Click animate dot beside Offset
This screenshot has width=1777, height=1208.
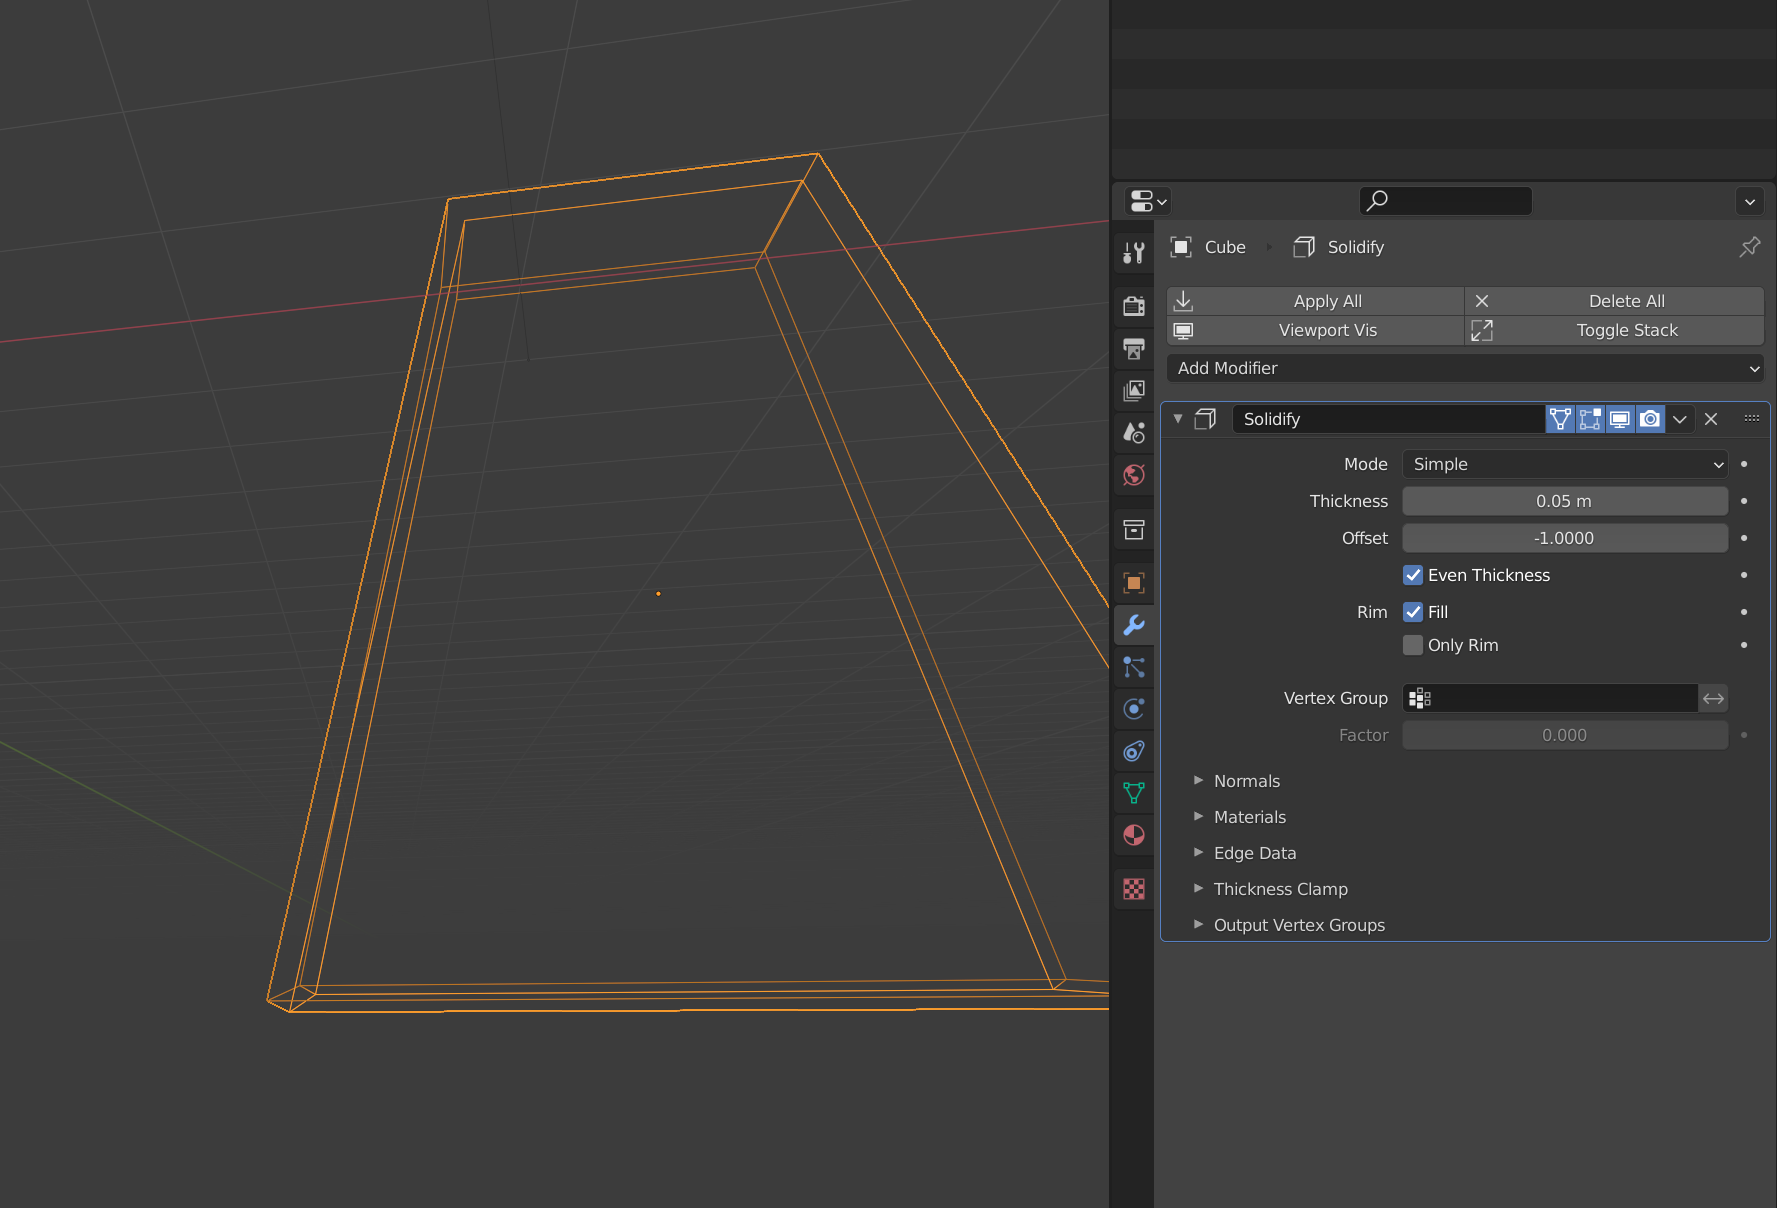(1744, 538)
